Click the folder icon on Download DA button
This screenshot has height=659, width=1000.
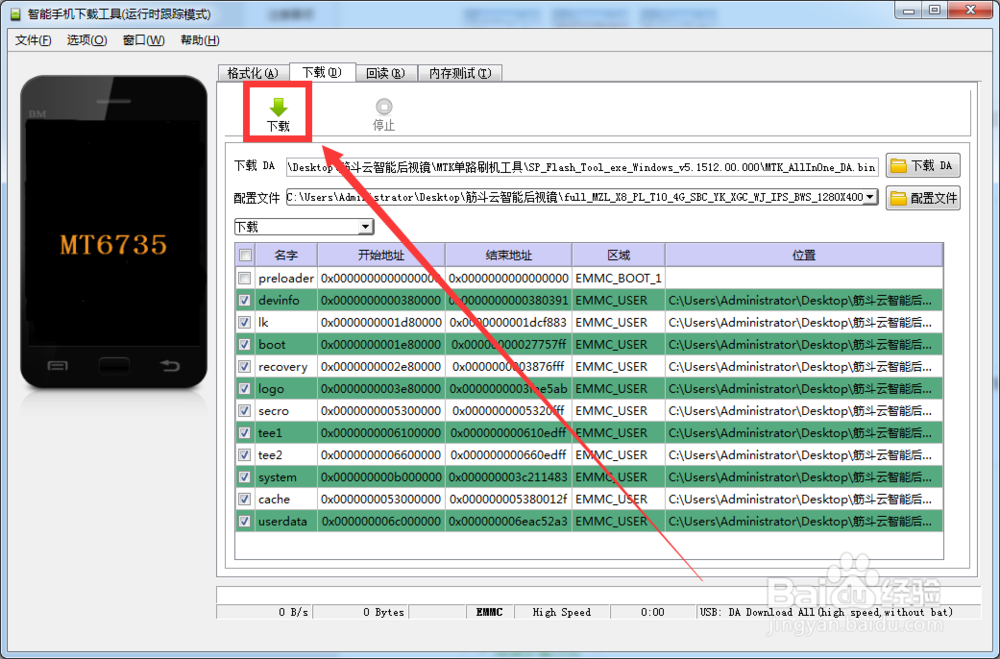click(899, 166)
